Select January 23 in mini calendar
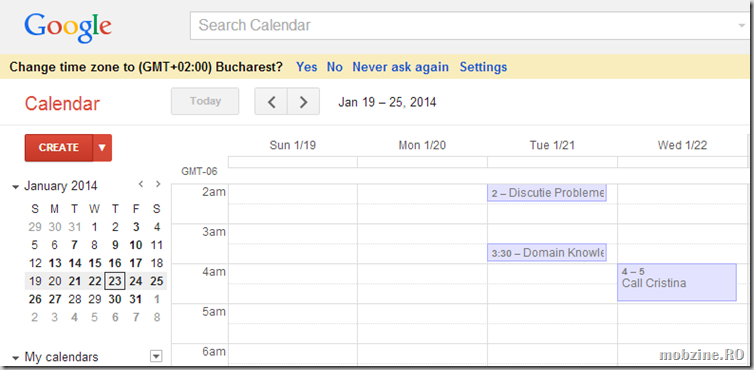Viewport: 754px width, 370px height. [114, 281]
